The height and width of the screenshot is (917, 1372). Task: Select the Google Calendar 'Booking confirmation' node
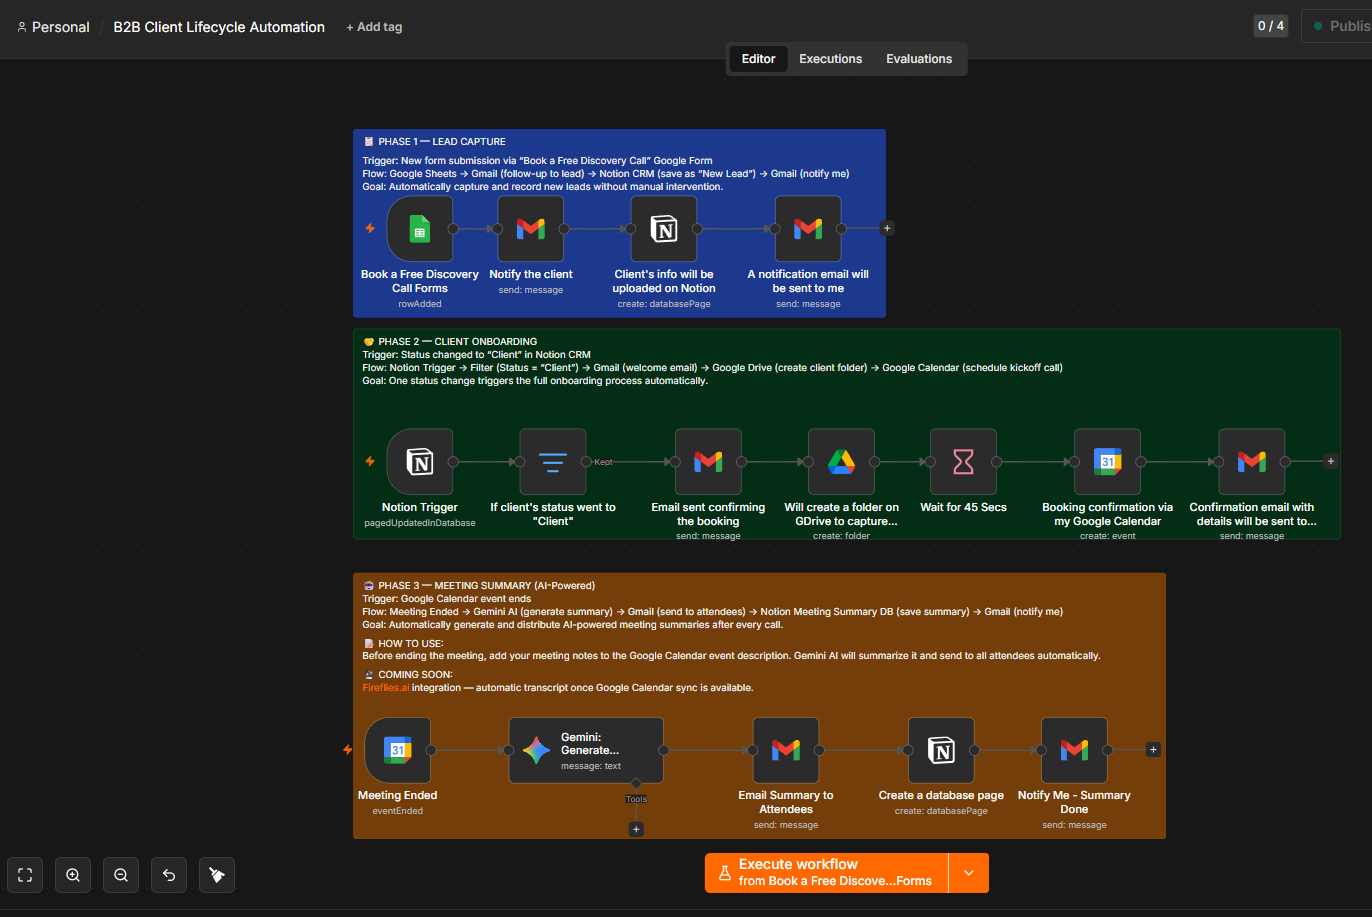tap(1108, 462)
